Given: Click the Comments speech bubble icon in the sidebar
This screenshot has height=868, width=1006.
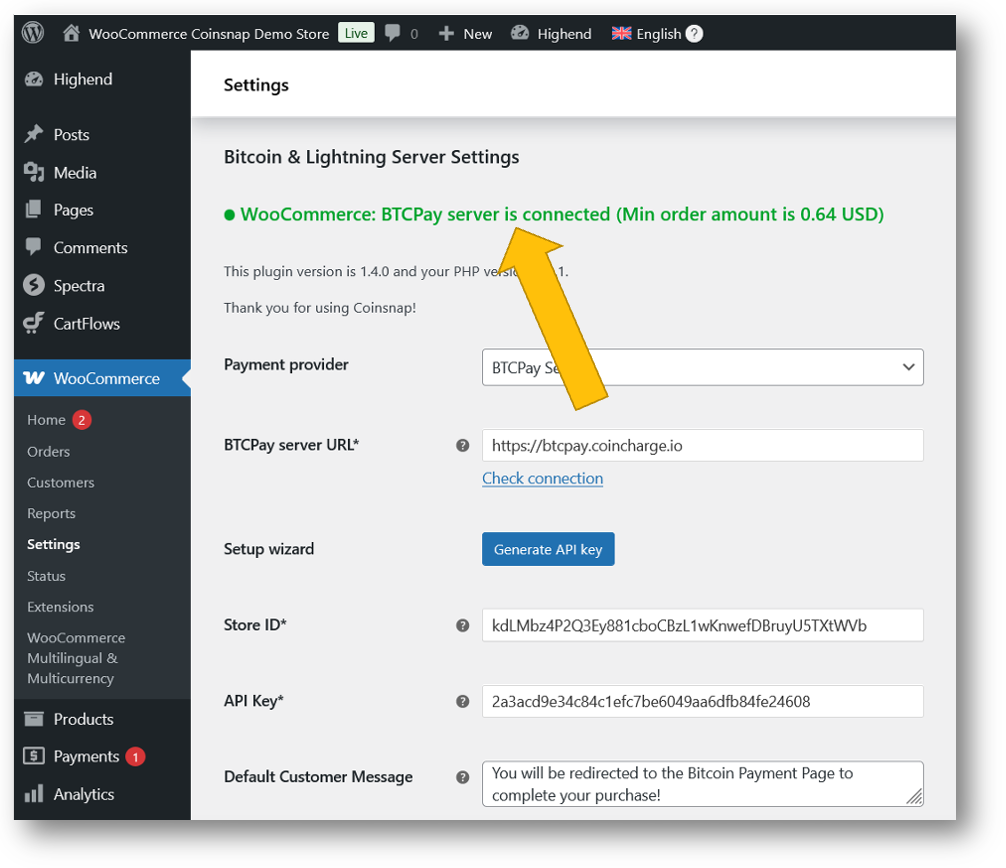Looking at the screenshot, I should point(33,247).
